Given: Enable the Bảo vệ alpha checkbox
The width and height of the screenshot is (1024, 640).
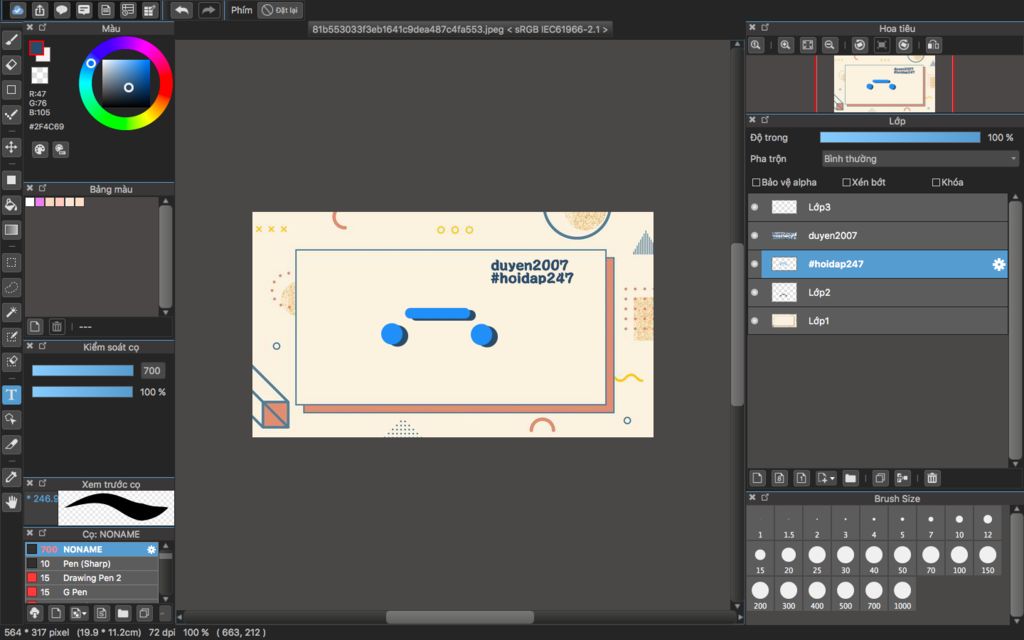Looking at the screenshot, I should (x=756, y=182).
